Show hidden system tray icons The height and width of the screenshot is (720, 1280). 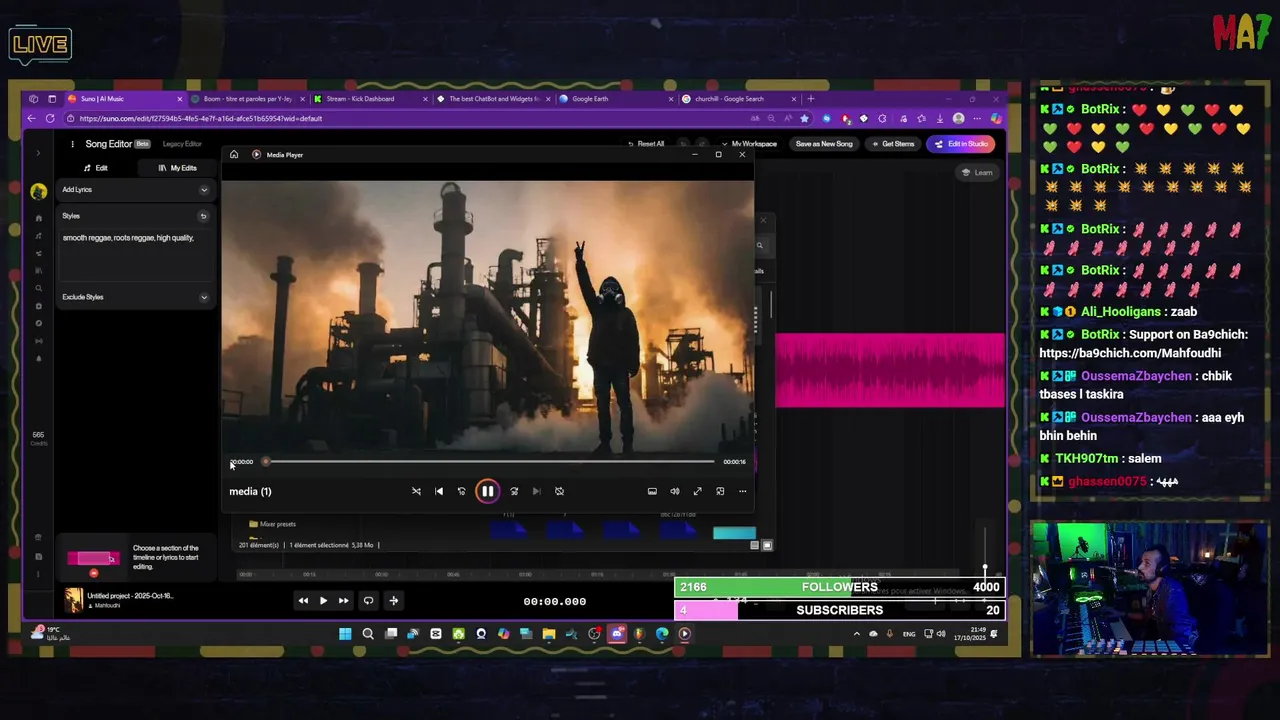coord(856,634)
